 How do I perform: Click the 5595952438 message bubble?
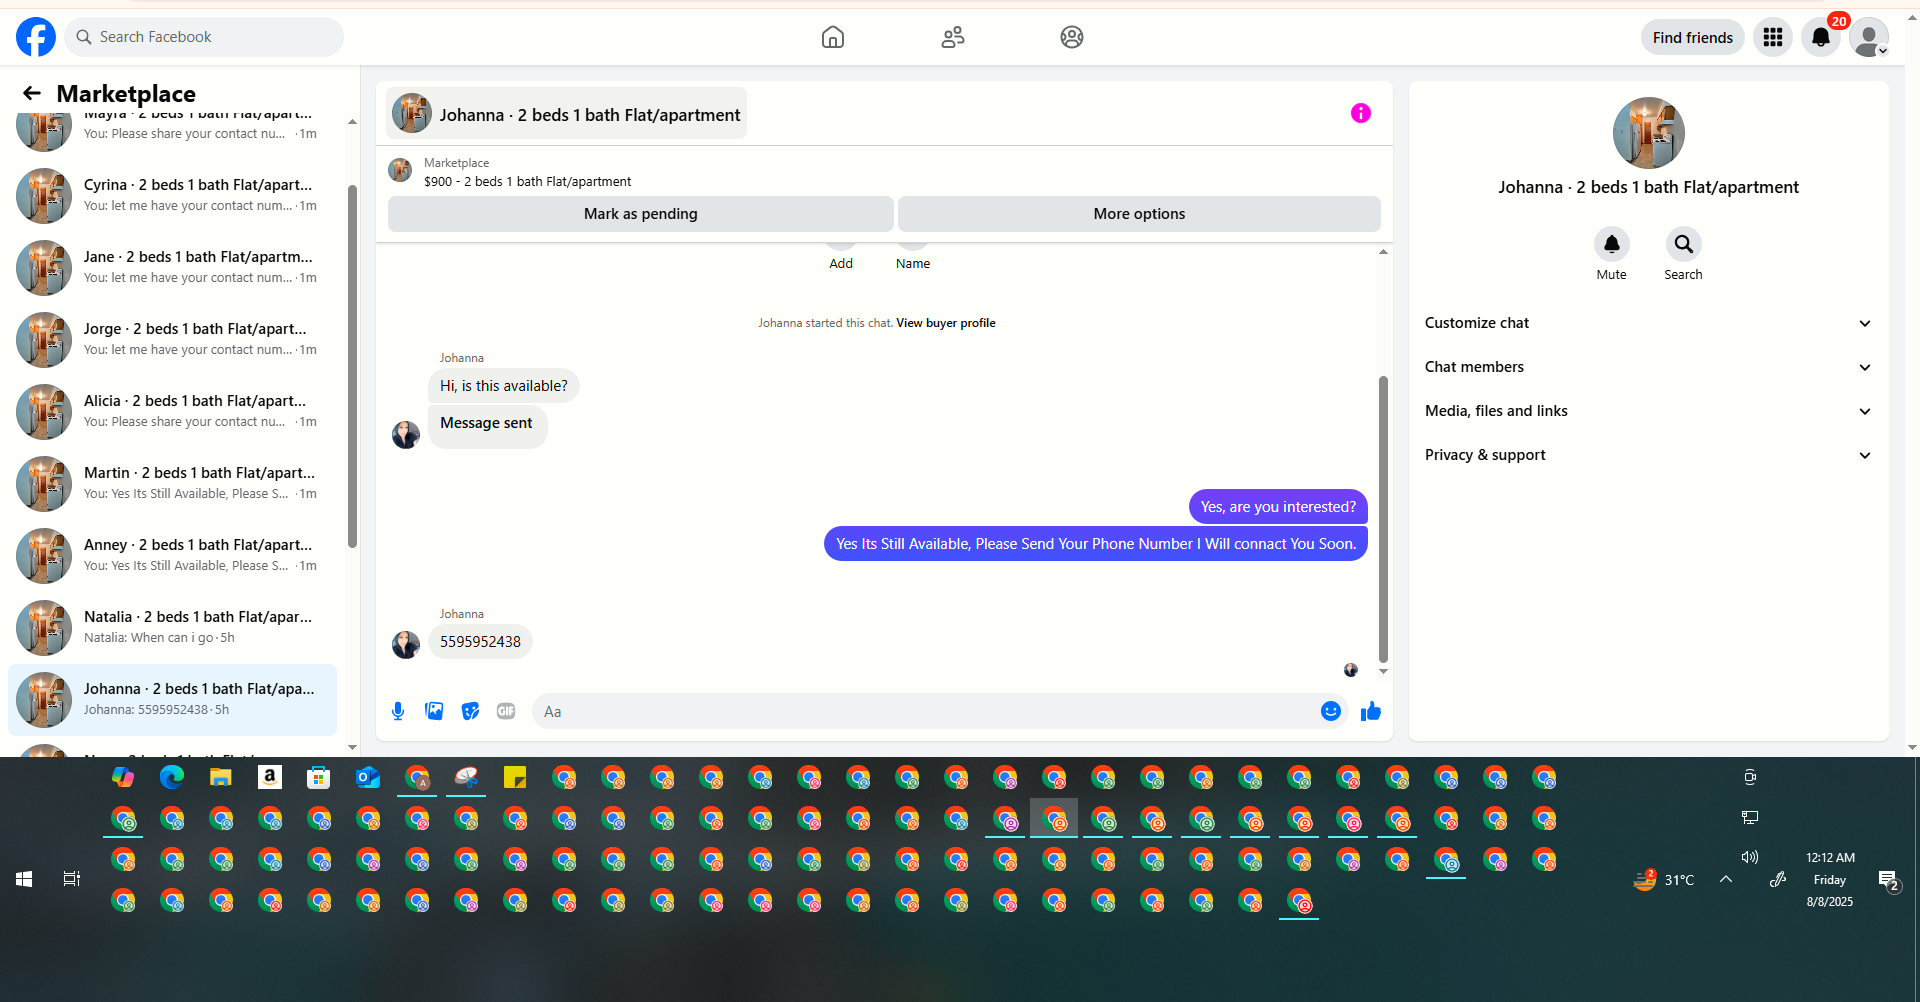[480, 642]
